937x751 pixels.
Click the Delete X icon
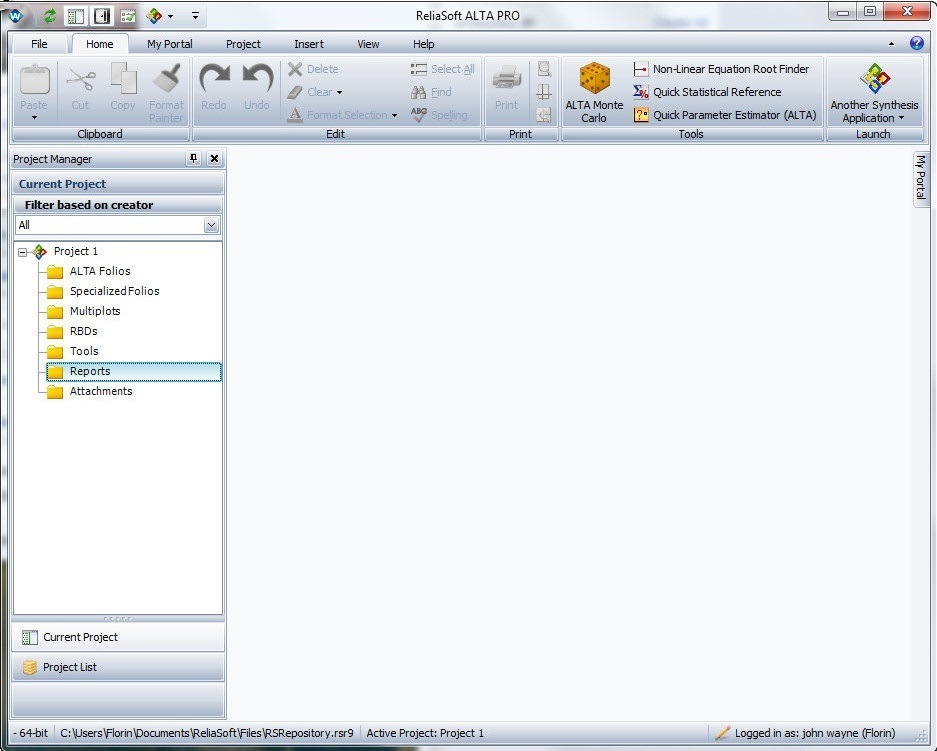(x=295, y=69)
